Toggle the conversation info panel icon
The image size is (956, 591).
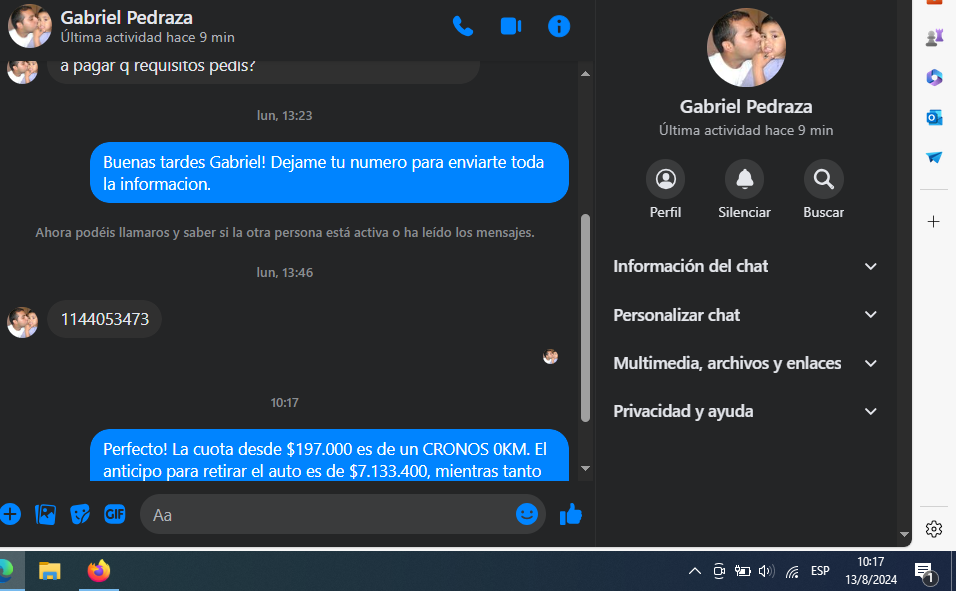click(x=558, y=26)
